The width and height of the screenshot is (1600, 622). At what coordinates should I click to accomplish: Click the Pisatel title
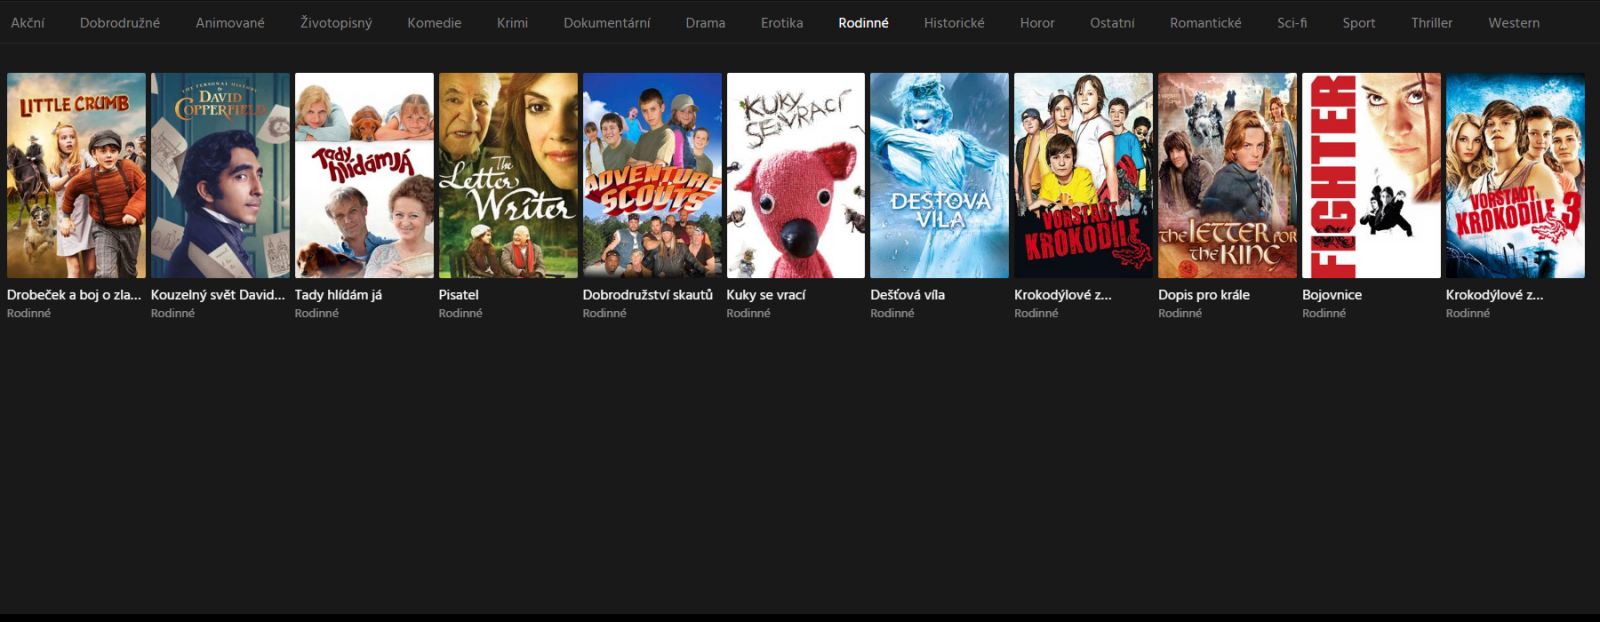pyautogui.click(x=459, y=295)
